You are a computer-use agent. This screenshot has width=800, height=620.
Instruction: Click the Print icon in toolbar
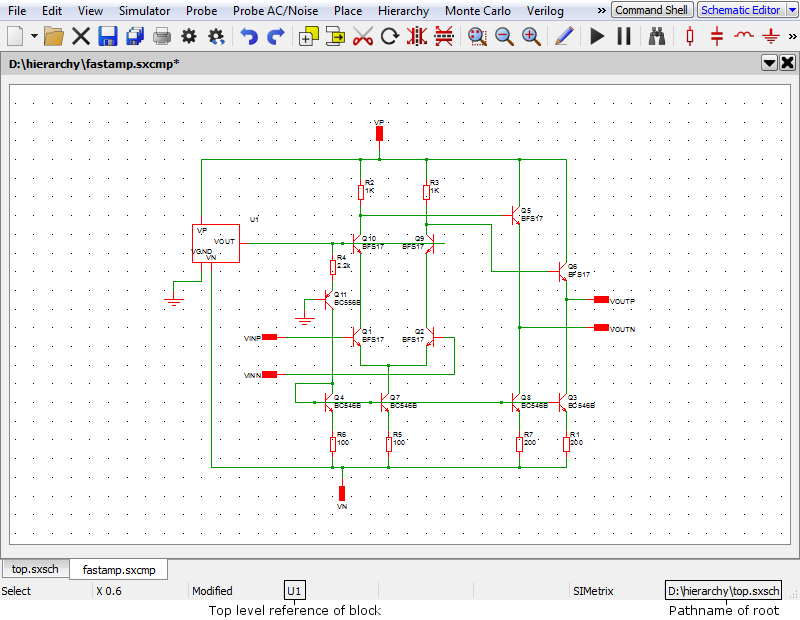162,37
